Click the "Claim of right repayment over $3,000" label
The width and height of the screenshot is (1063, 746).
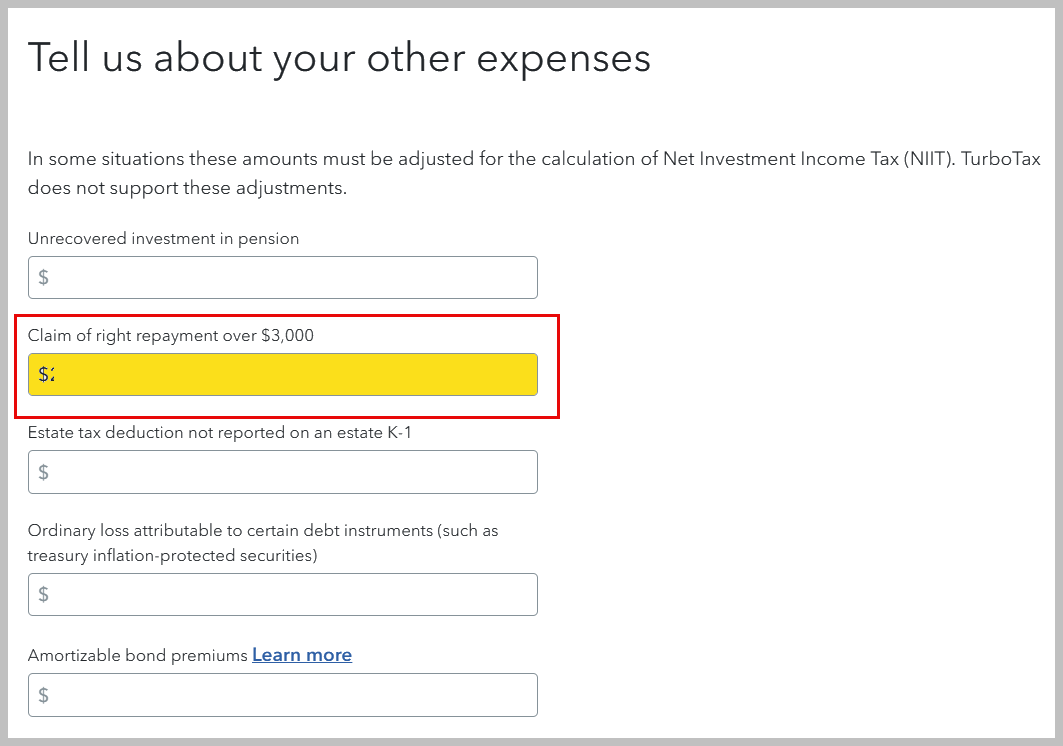(171, 335)
